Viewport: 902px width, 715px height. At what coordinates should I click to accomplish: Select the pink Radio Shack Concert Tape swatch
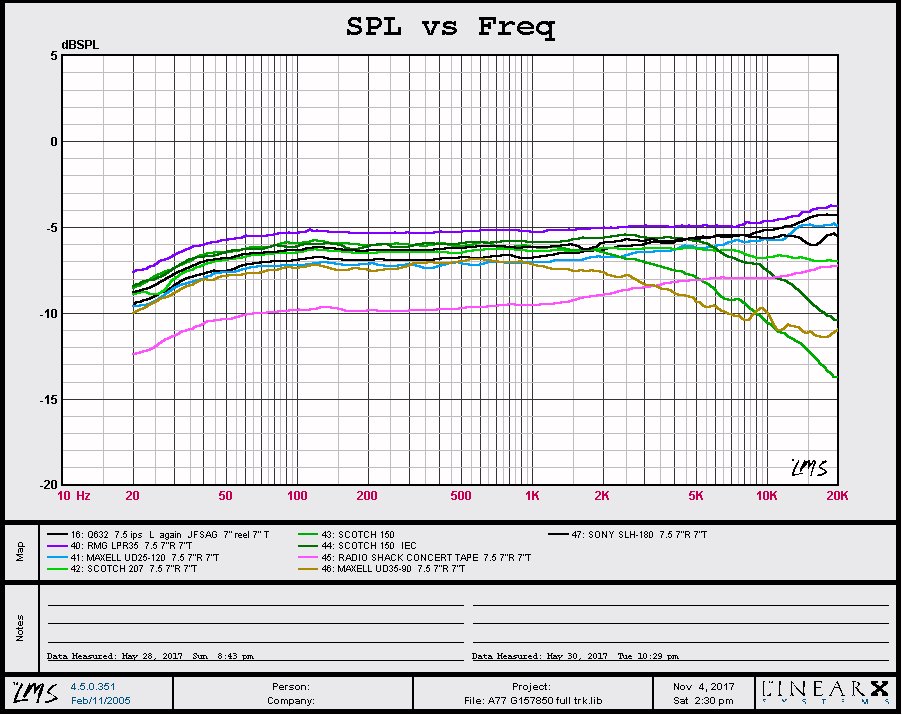click(308, 556)
